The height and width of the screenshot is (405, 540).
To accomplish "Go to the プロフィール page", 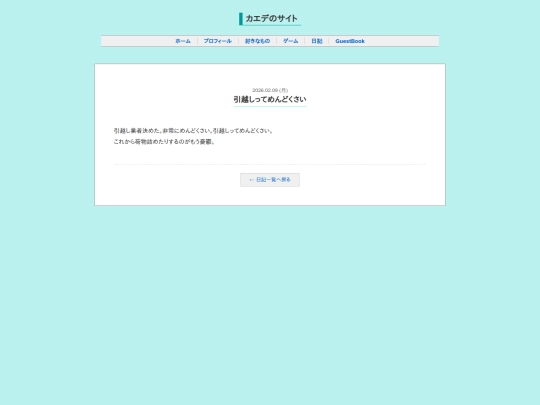I will [217, 41].
